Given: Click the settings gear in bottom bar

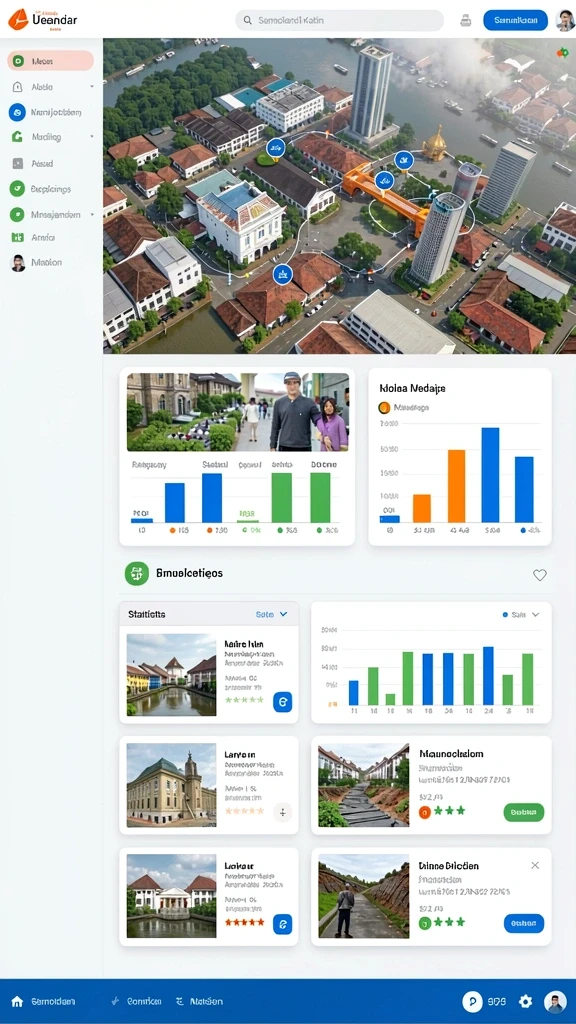Looking at the screenshot, I should (525, 1001).
